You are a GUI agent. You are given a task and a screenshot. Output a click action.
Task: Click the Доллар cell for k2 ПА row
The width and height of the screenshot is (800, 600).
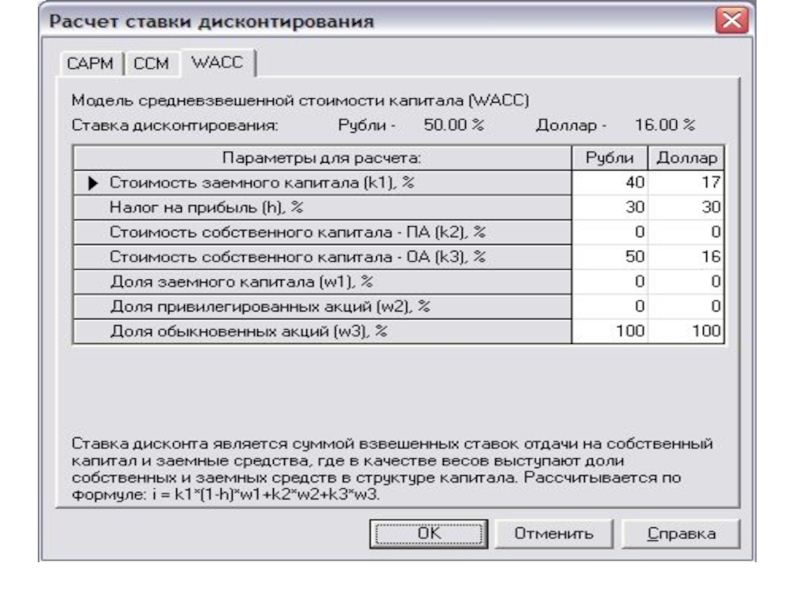coord(686,232)
